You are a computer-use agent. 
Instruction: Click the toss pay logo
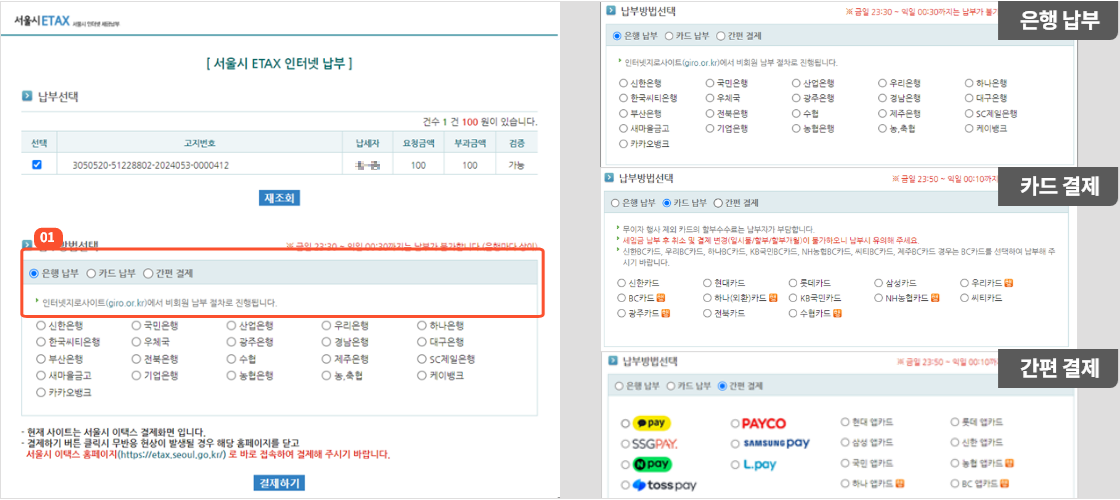[x=664, y=486]
